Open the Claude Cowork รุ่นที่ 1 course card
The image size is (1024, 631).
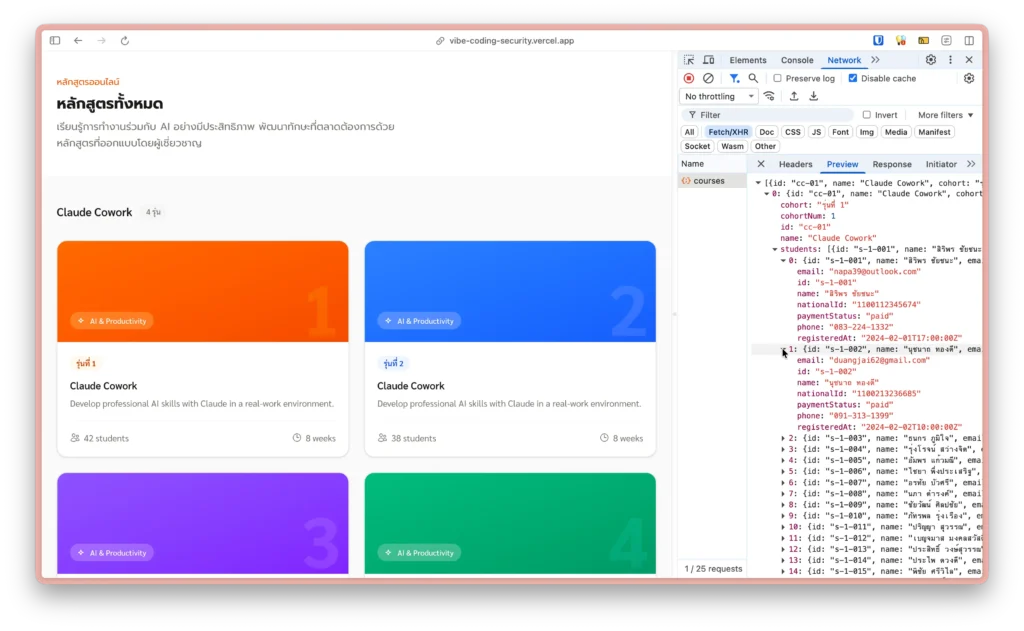pos(202,348)
